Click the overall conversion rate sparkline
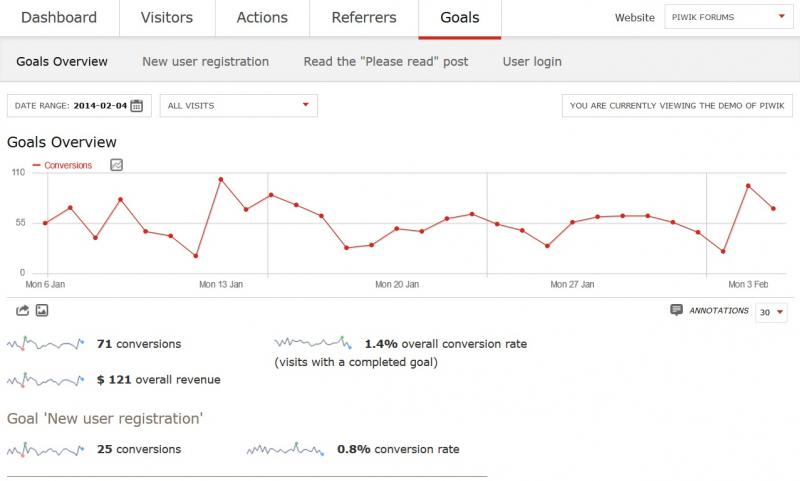The width and height of the screenshot is (800, 481). point(313,343)
